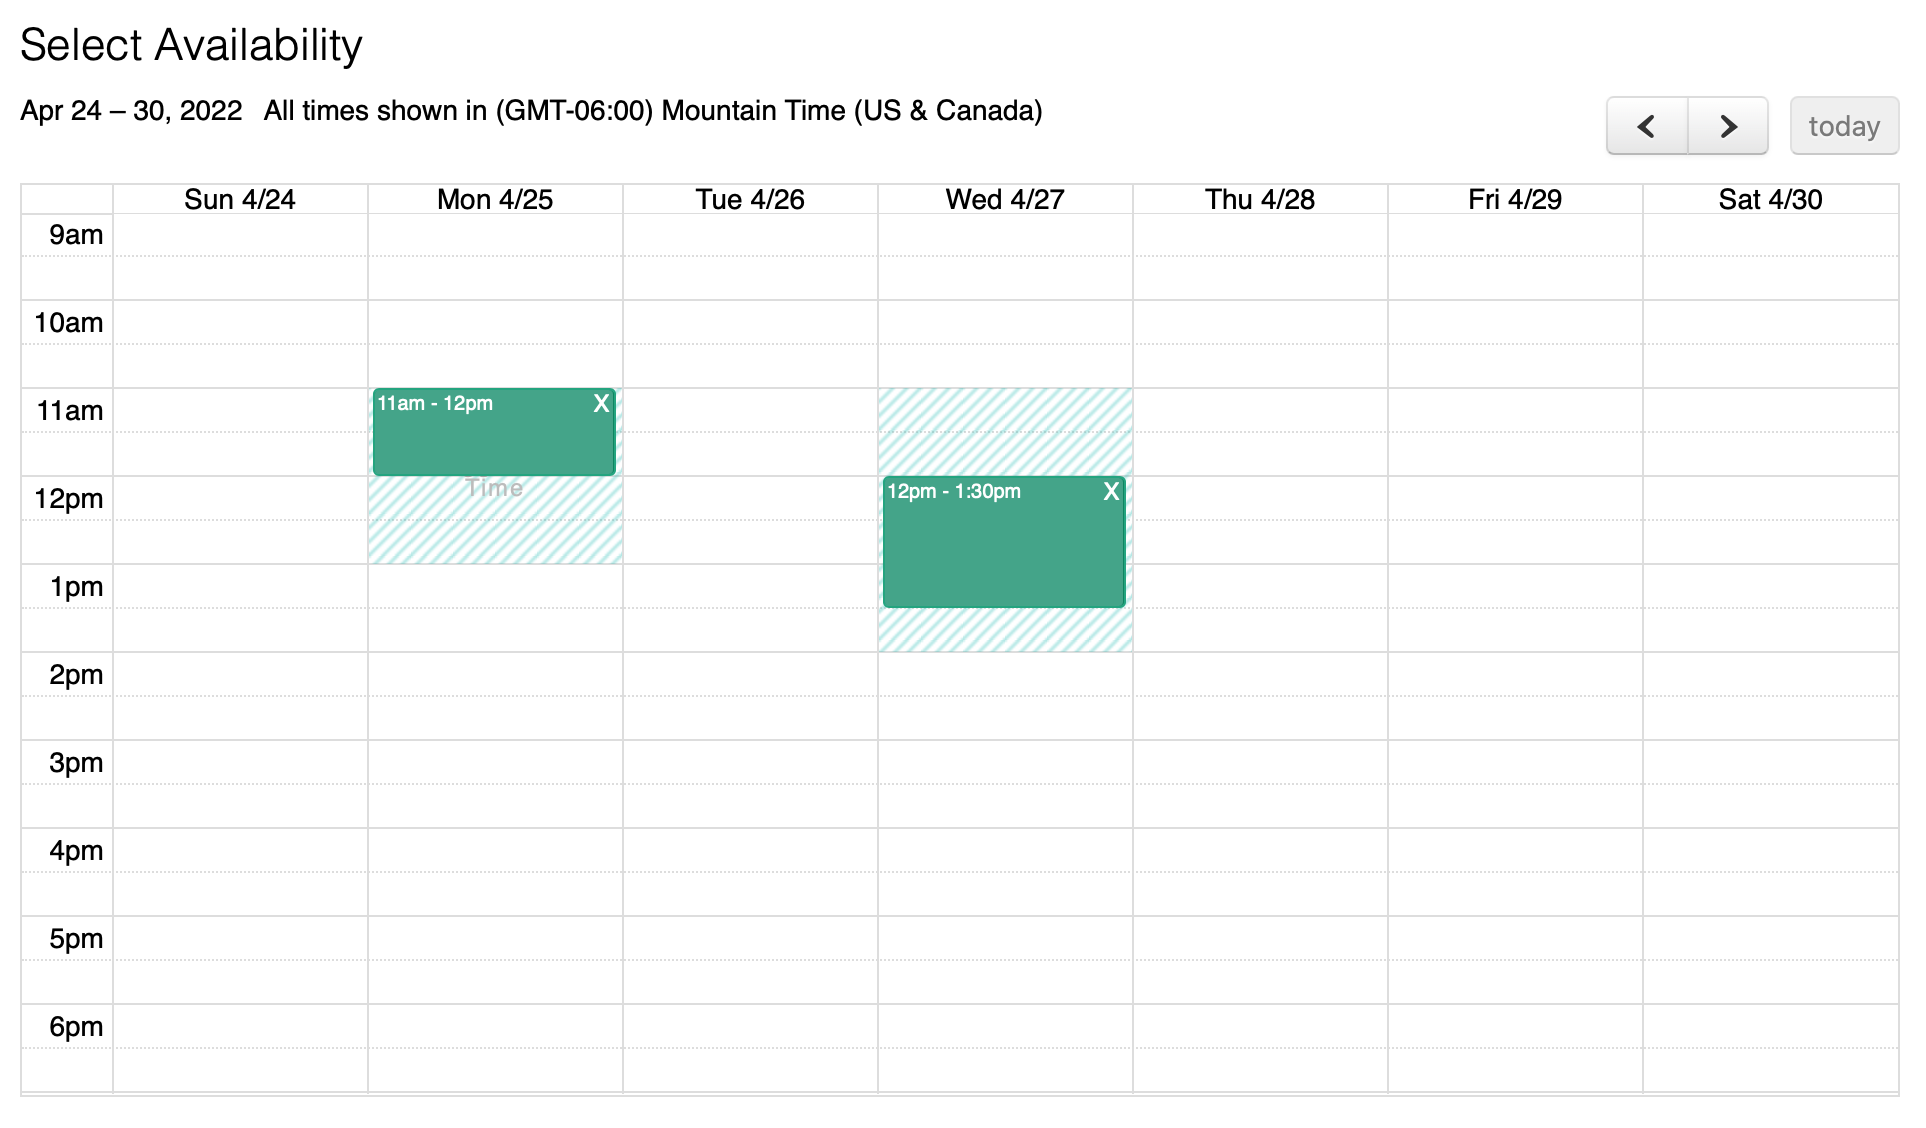Screen dimensions: 1926x1128
Task: Click the Sat 4/30 column header
Action: 1770,199
